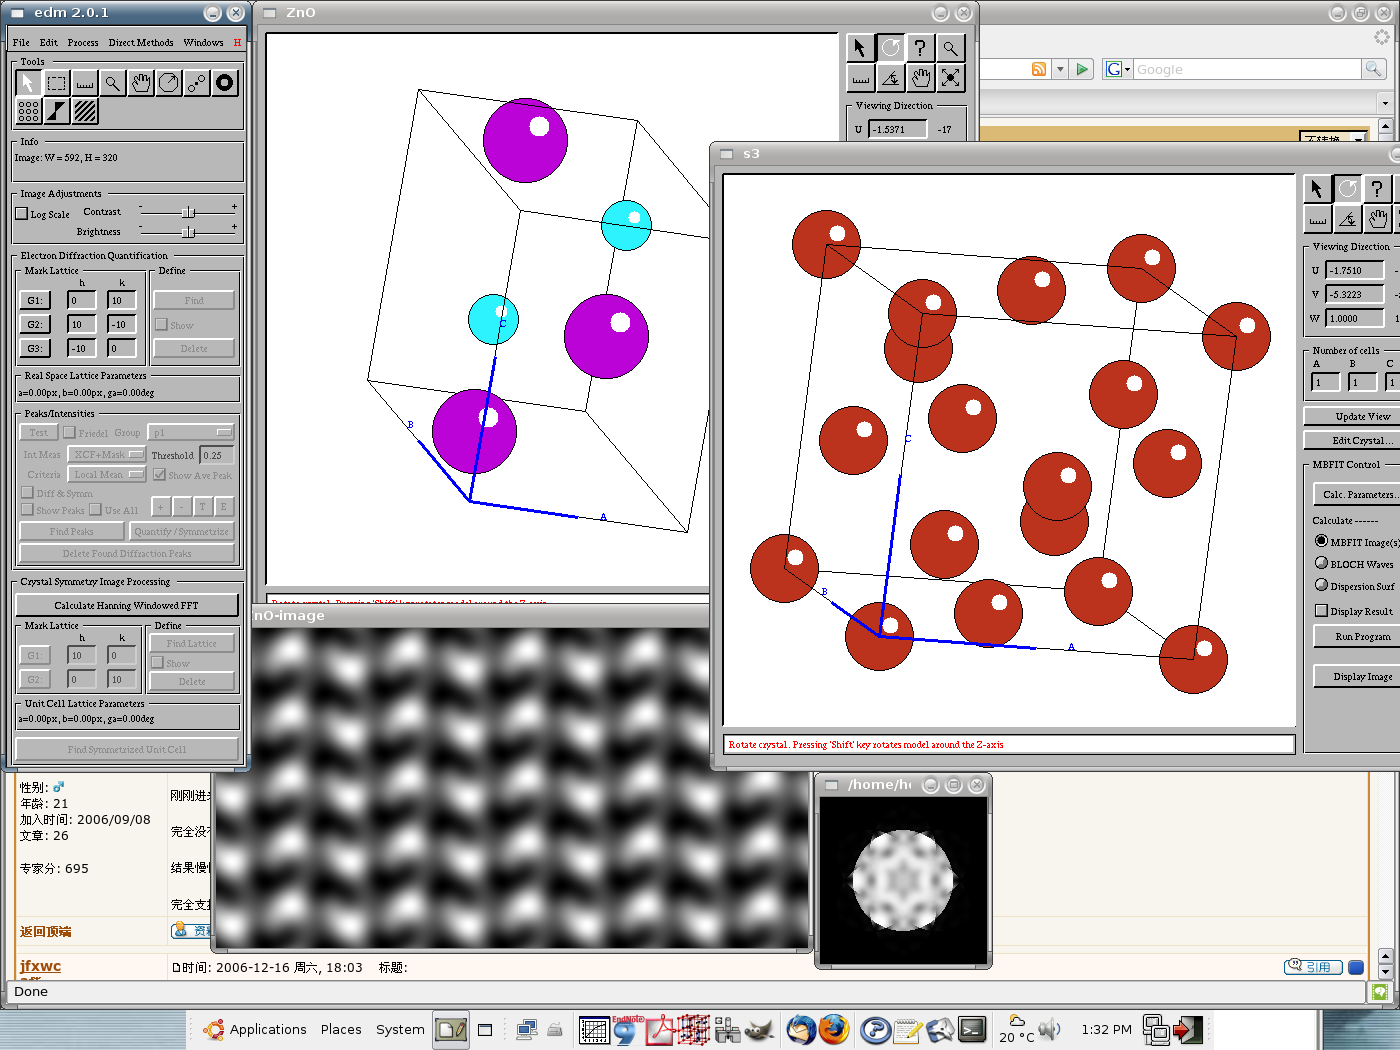Toggle Show Ave Peak checkbox
The height and width of the screenshot is (1050, 1400).
[x=159, y=475]
